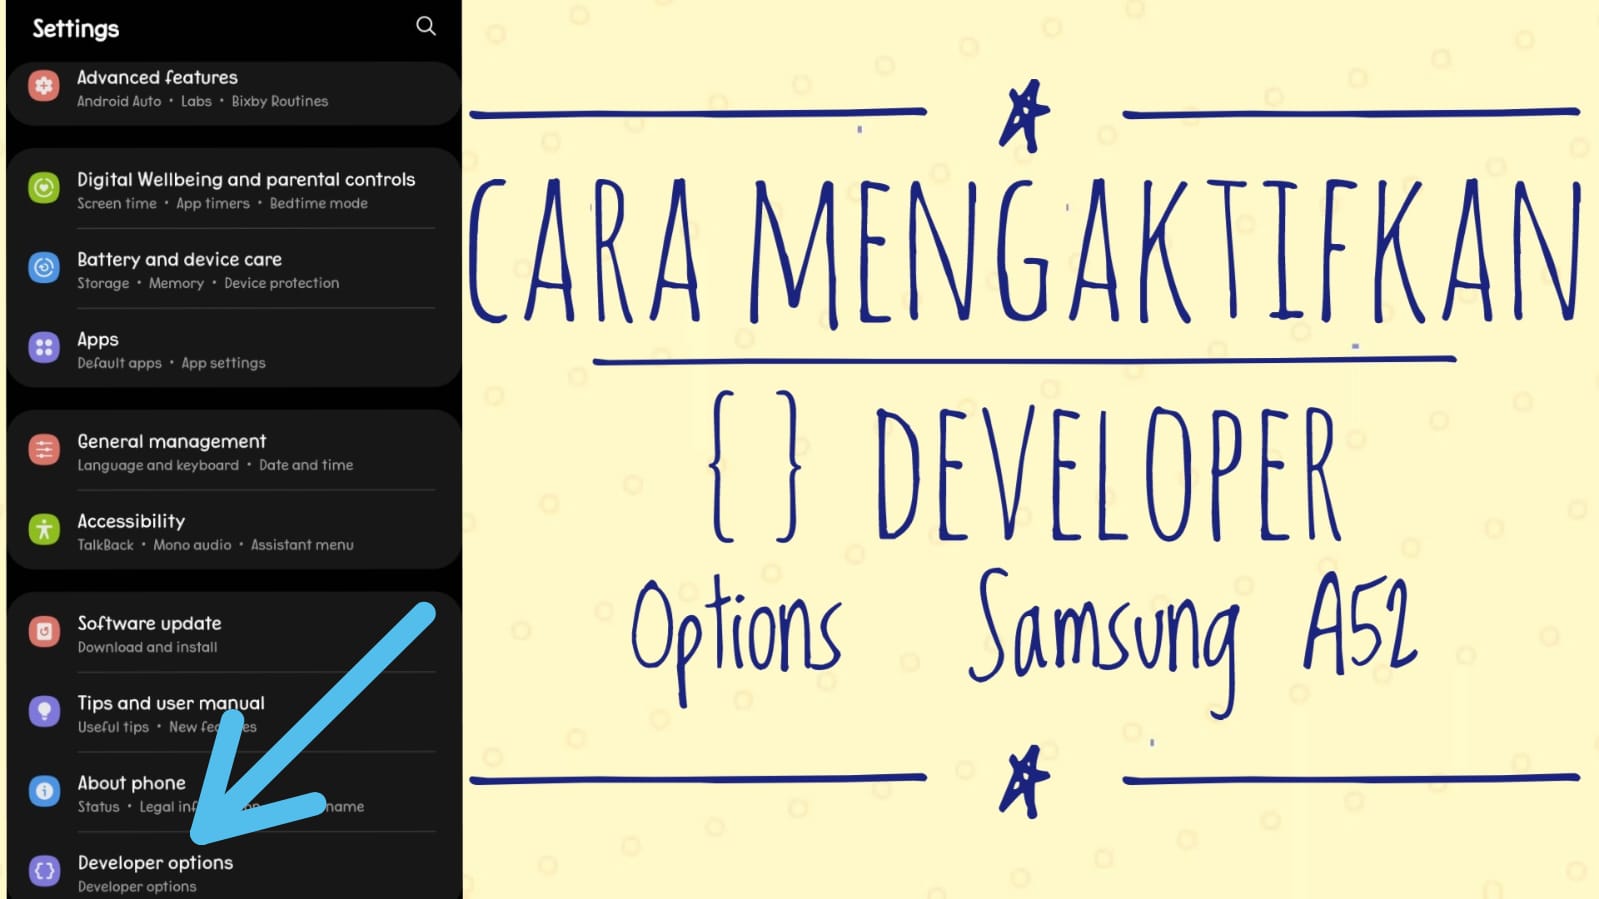
Task: Tap the Battery and device care icon
Action: [x=44, y=268]
